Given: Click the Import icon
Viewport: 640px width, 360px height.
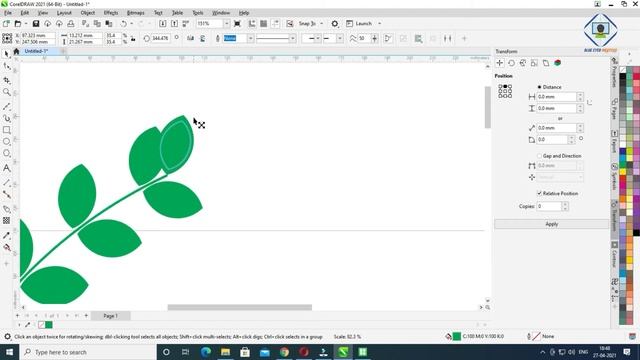Looking at the screenshot, I should point(162,24).
